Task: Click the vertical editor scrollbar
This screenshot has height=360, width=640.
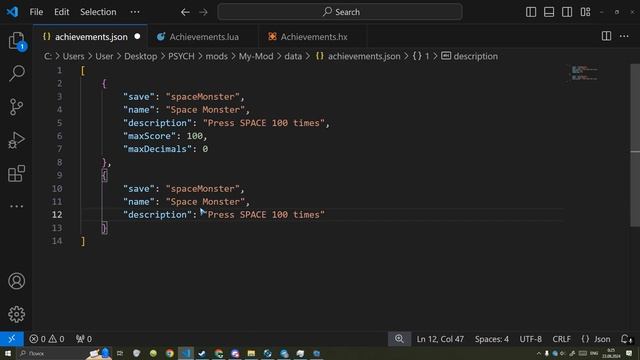Action: (635, 145)
